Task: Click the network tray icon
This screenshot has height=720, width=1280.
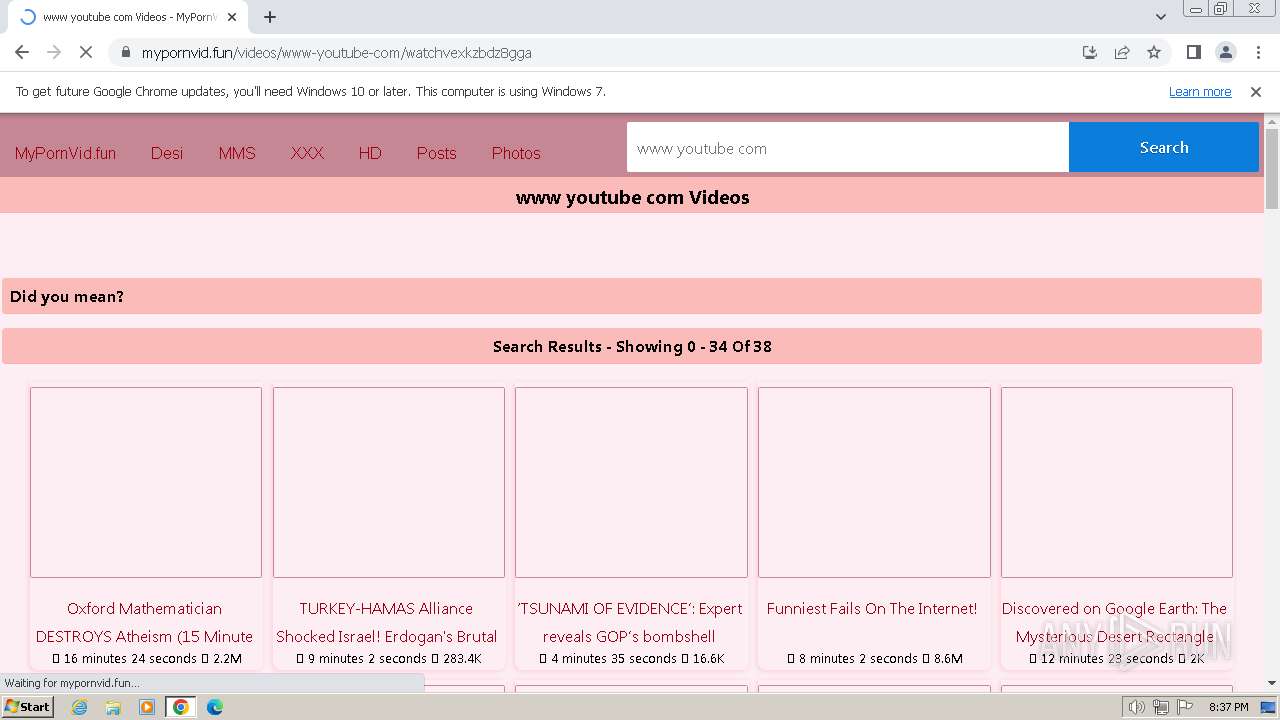Action: click(1160, 707)
